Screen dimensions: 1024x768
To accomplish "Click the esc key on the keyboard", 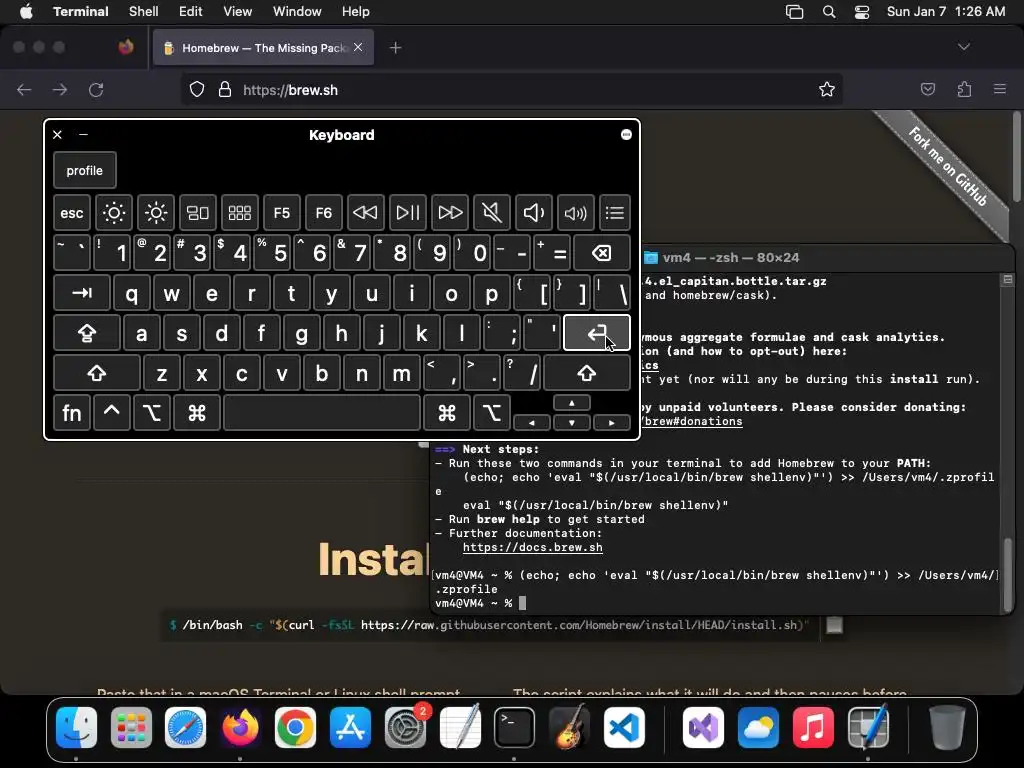I will (x=72, y=213).
